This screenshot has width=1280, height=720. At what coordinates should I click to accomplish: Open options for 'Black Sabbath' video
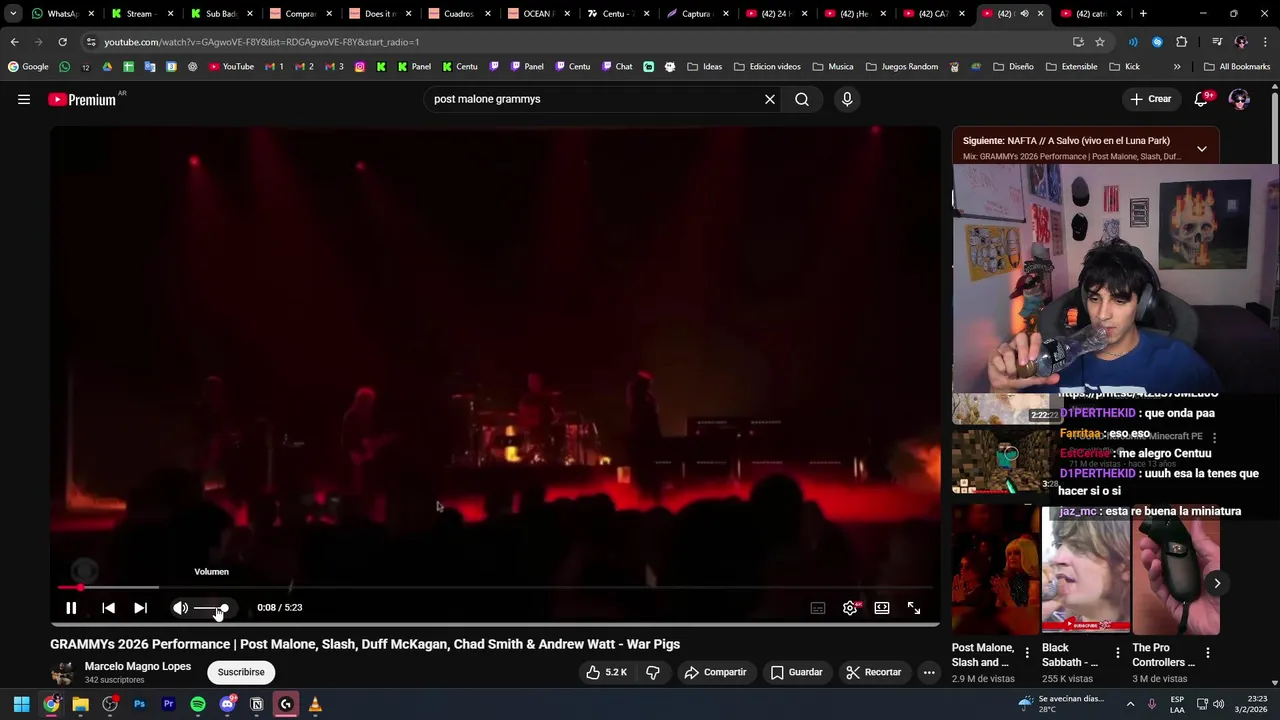(1117, 653)
